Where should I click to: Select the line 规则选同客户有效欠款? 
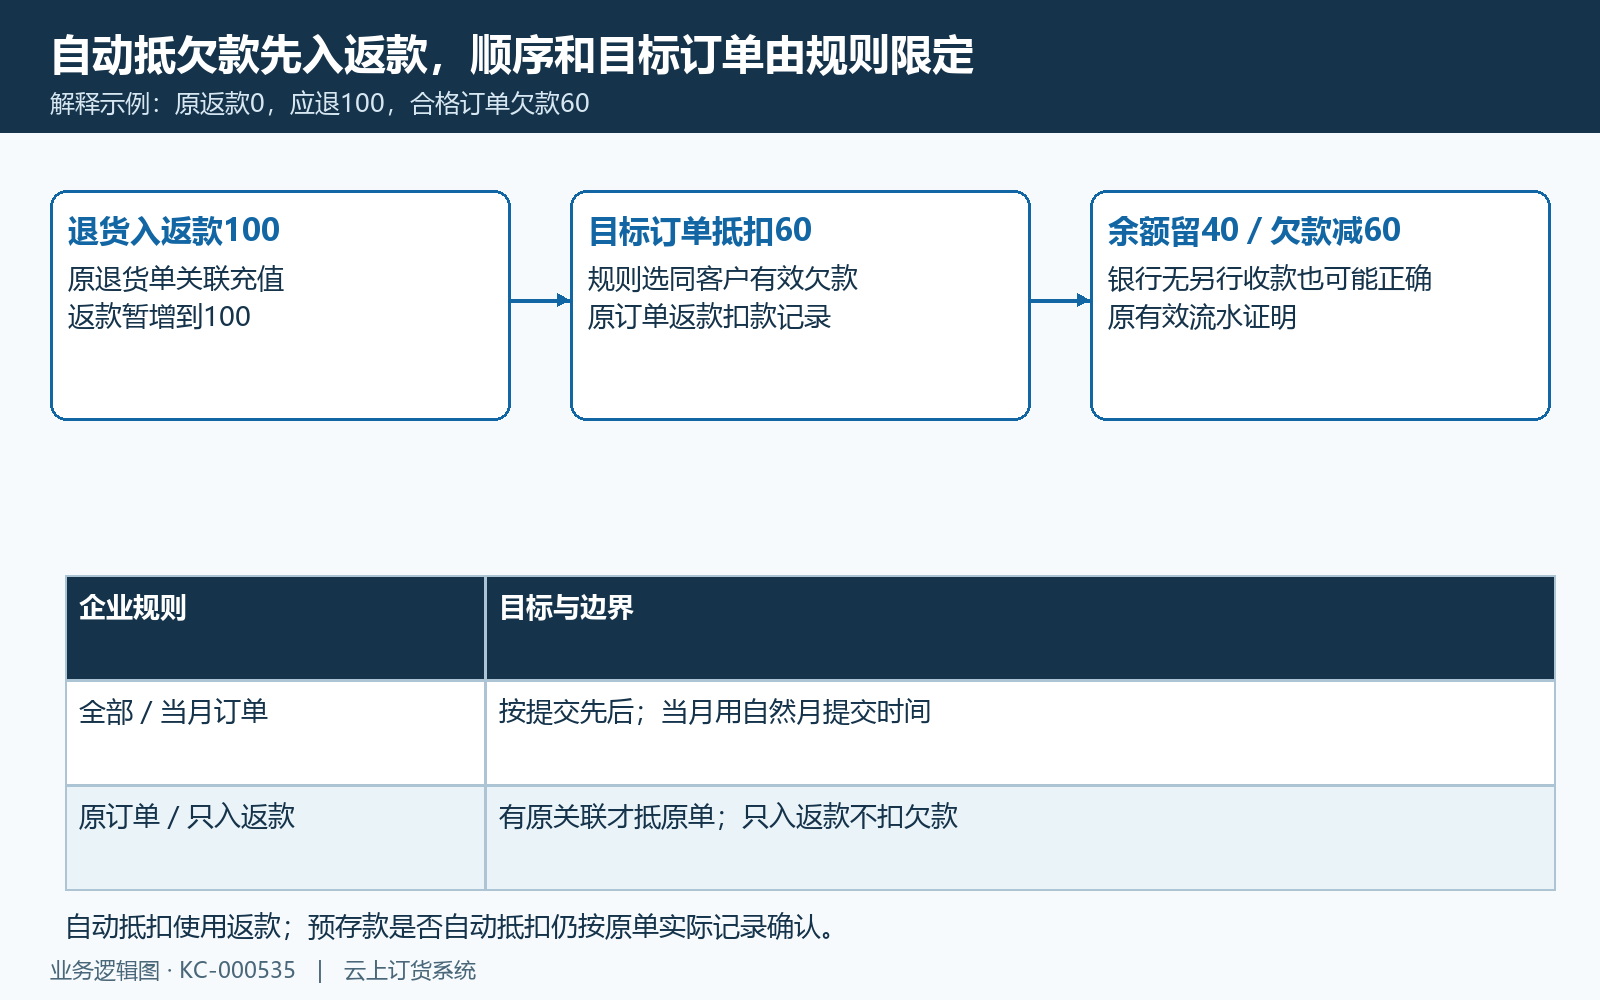pos(723,279)
